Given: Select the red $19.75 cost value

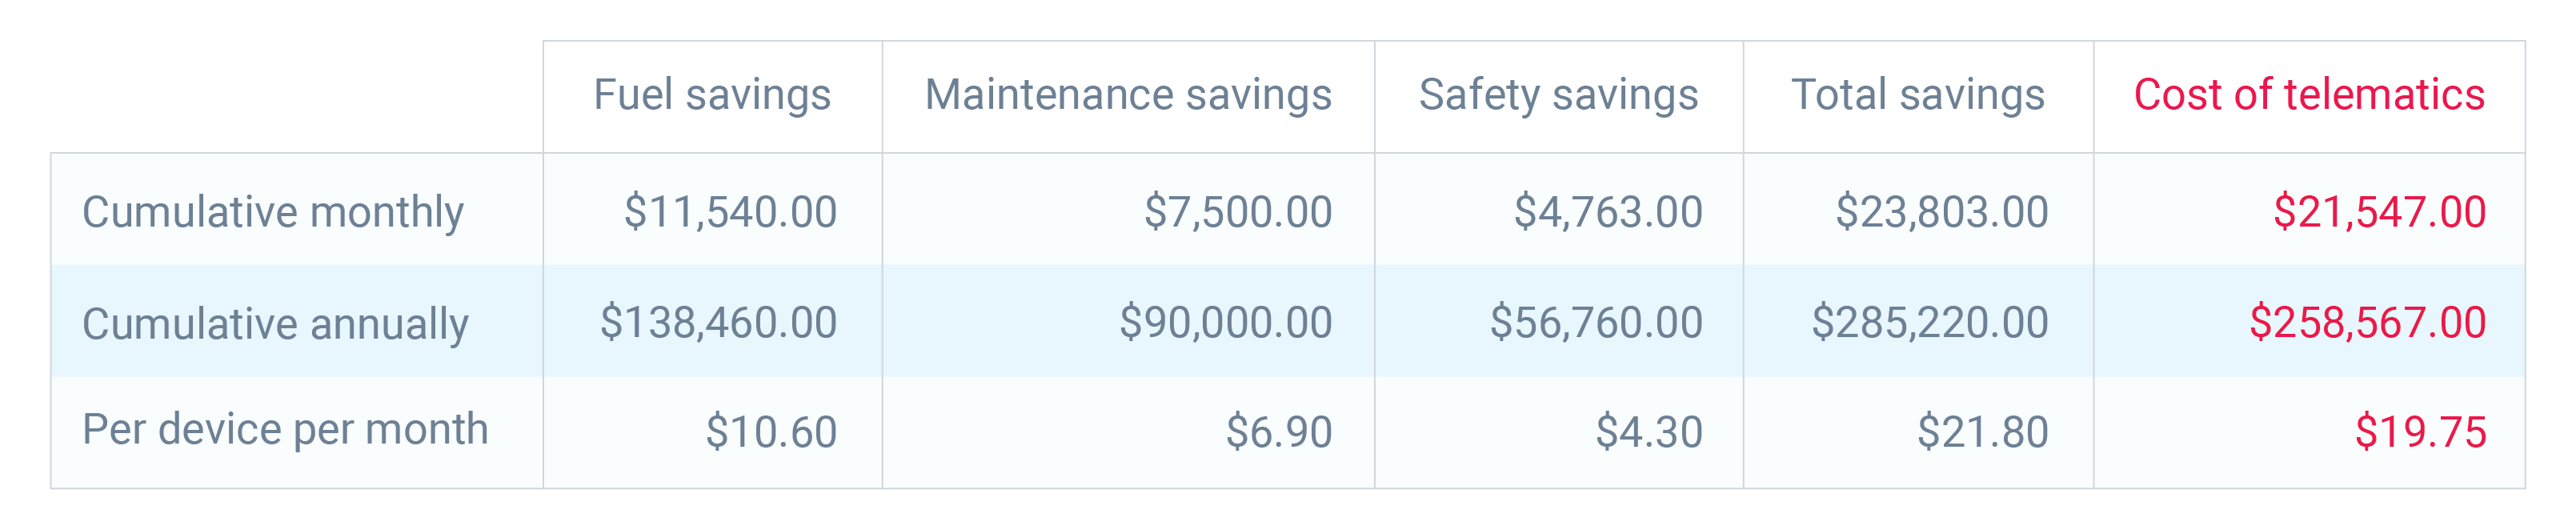Looking at the screenshot, I should coord(2420,432).
